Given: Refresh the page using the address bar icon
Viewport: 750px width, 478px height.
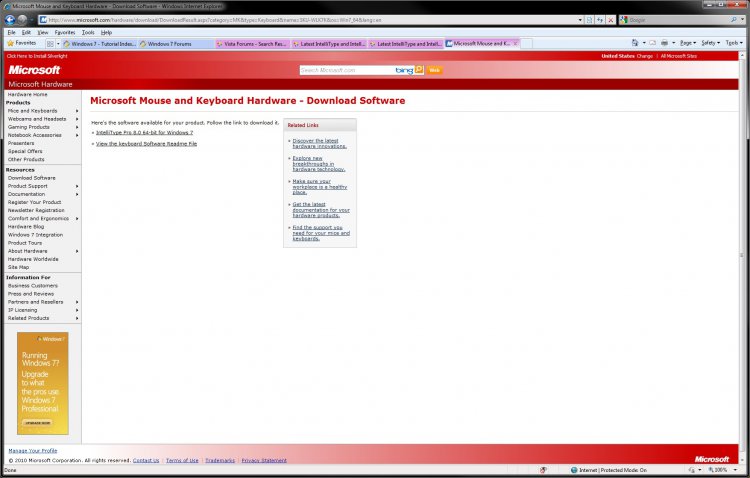Looking at the screenshot, I should [600, 20].
